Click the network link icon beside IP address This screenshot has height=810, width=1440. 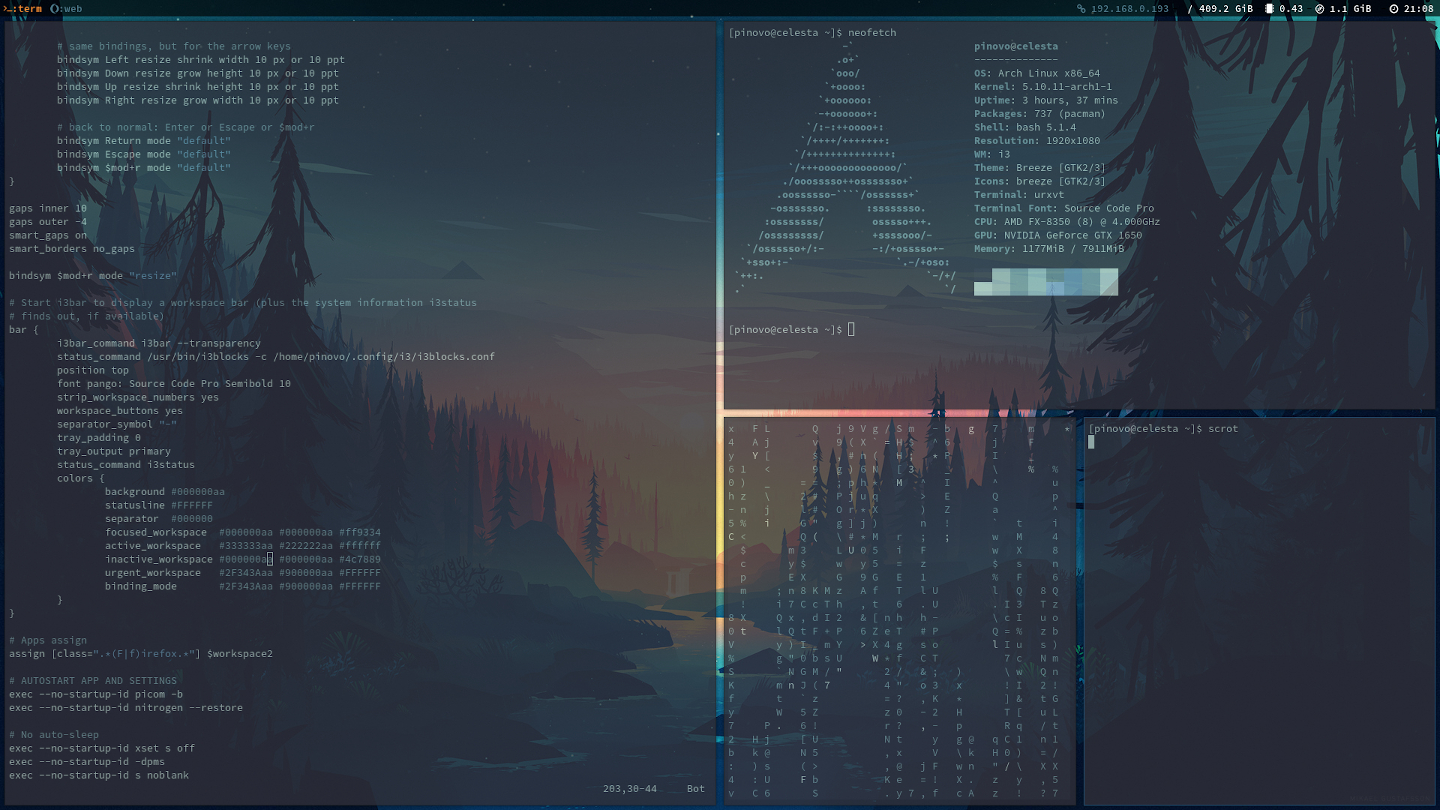(1081, 8)
